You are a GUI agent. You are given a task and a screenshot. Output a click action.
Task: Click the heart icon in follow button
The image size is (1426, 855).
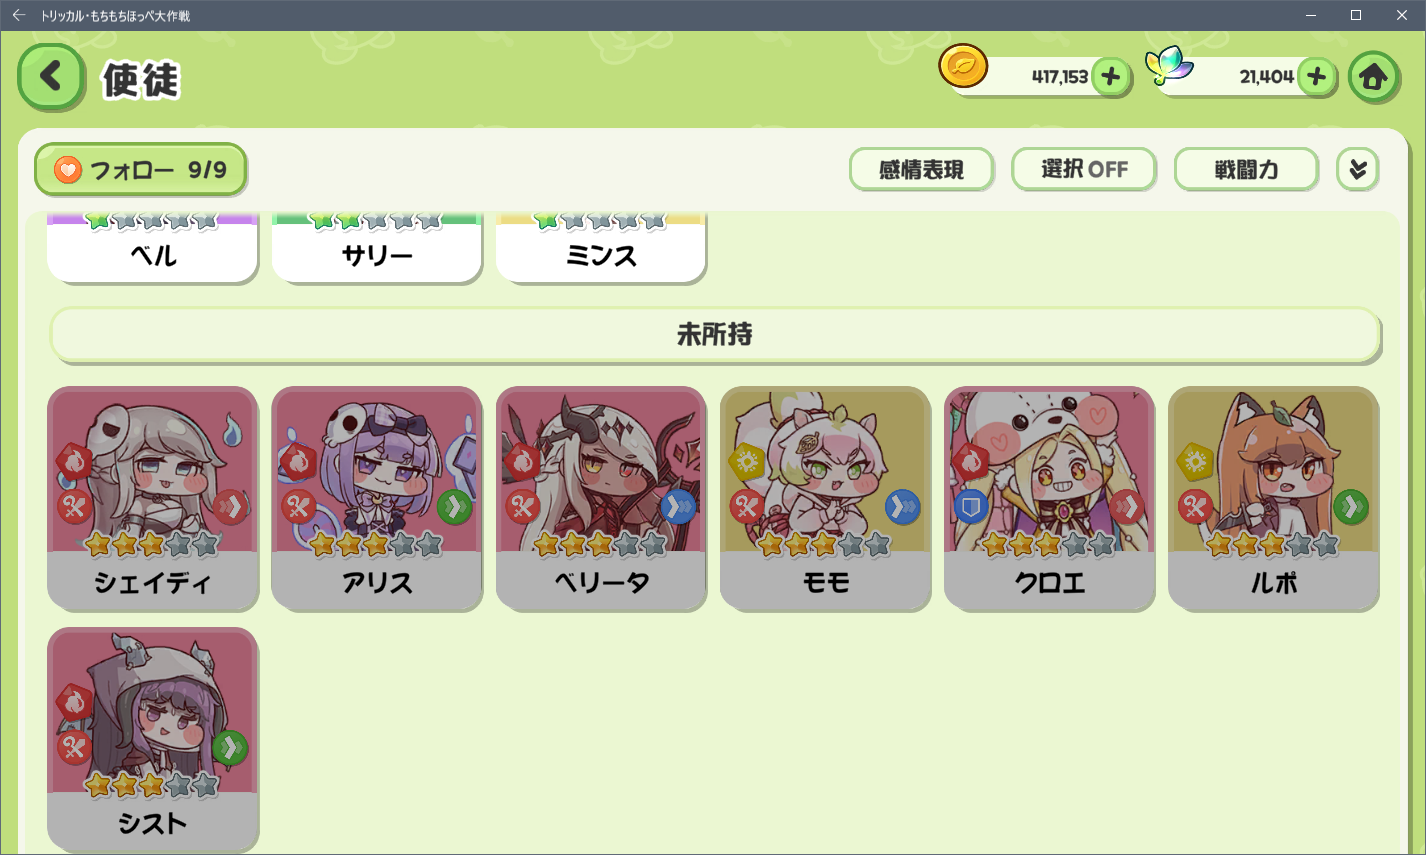67,170
